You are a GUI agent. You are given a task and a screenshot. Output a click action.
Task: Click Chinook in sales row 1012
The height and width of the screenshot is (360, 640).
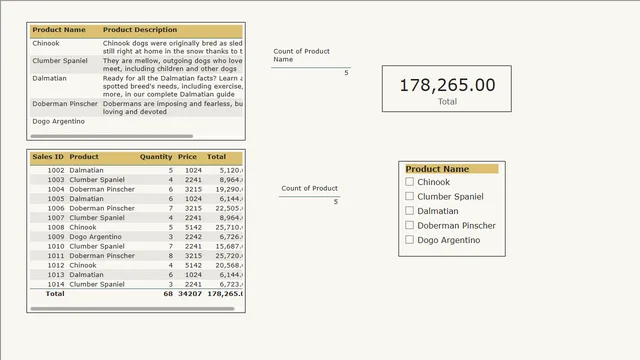(83, 265)
